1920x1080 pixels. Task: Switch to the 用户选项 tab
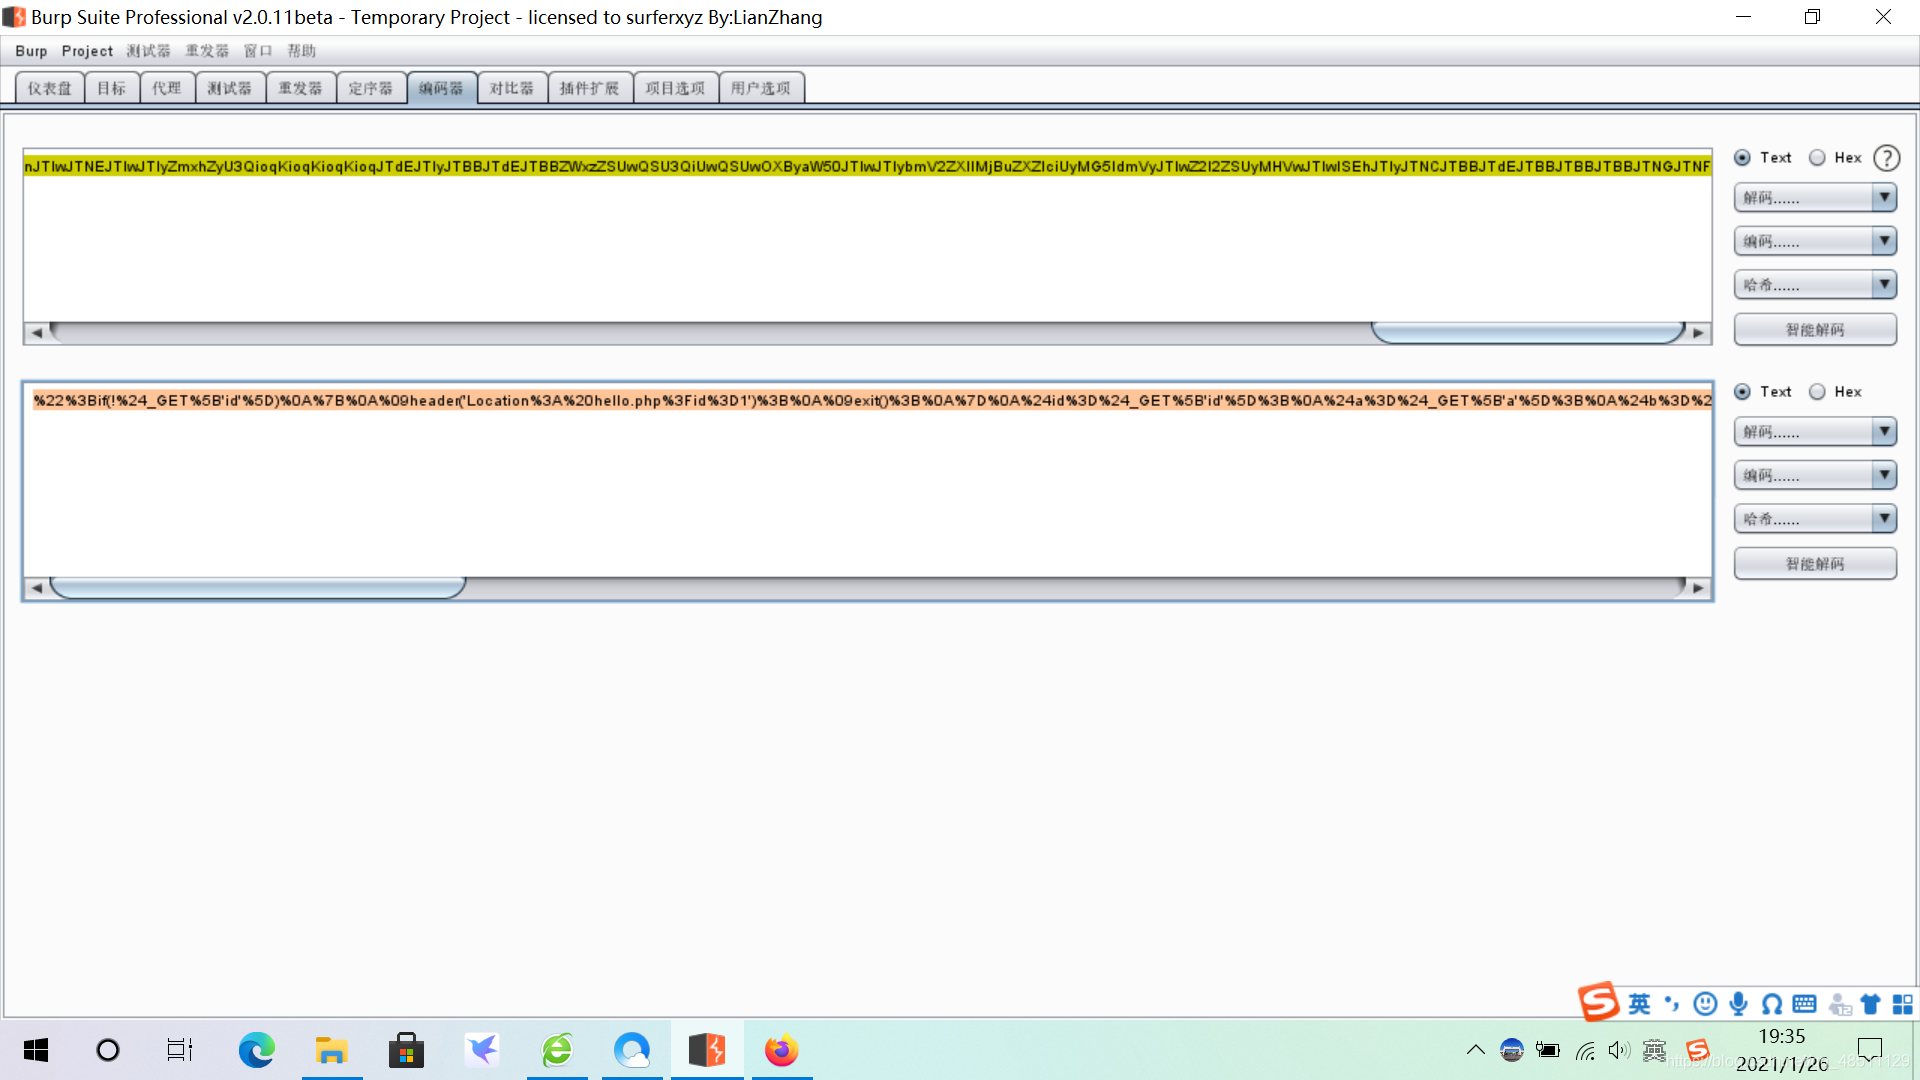tap(761, 88)
